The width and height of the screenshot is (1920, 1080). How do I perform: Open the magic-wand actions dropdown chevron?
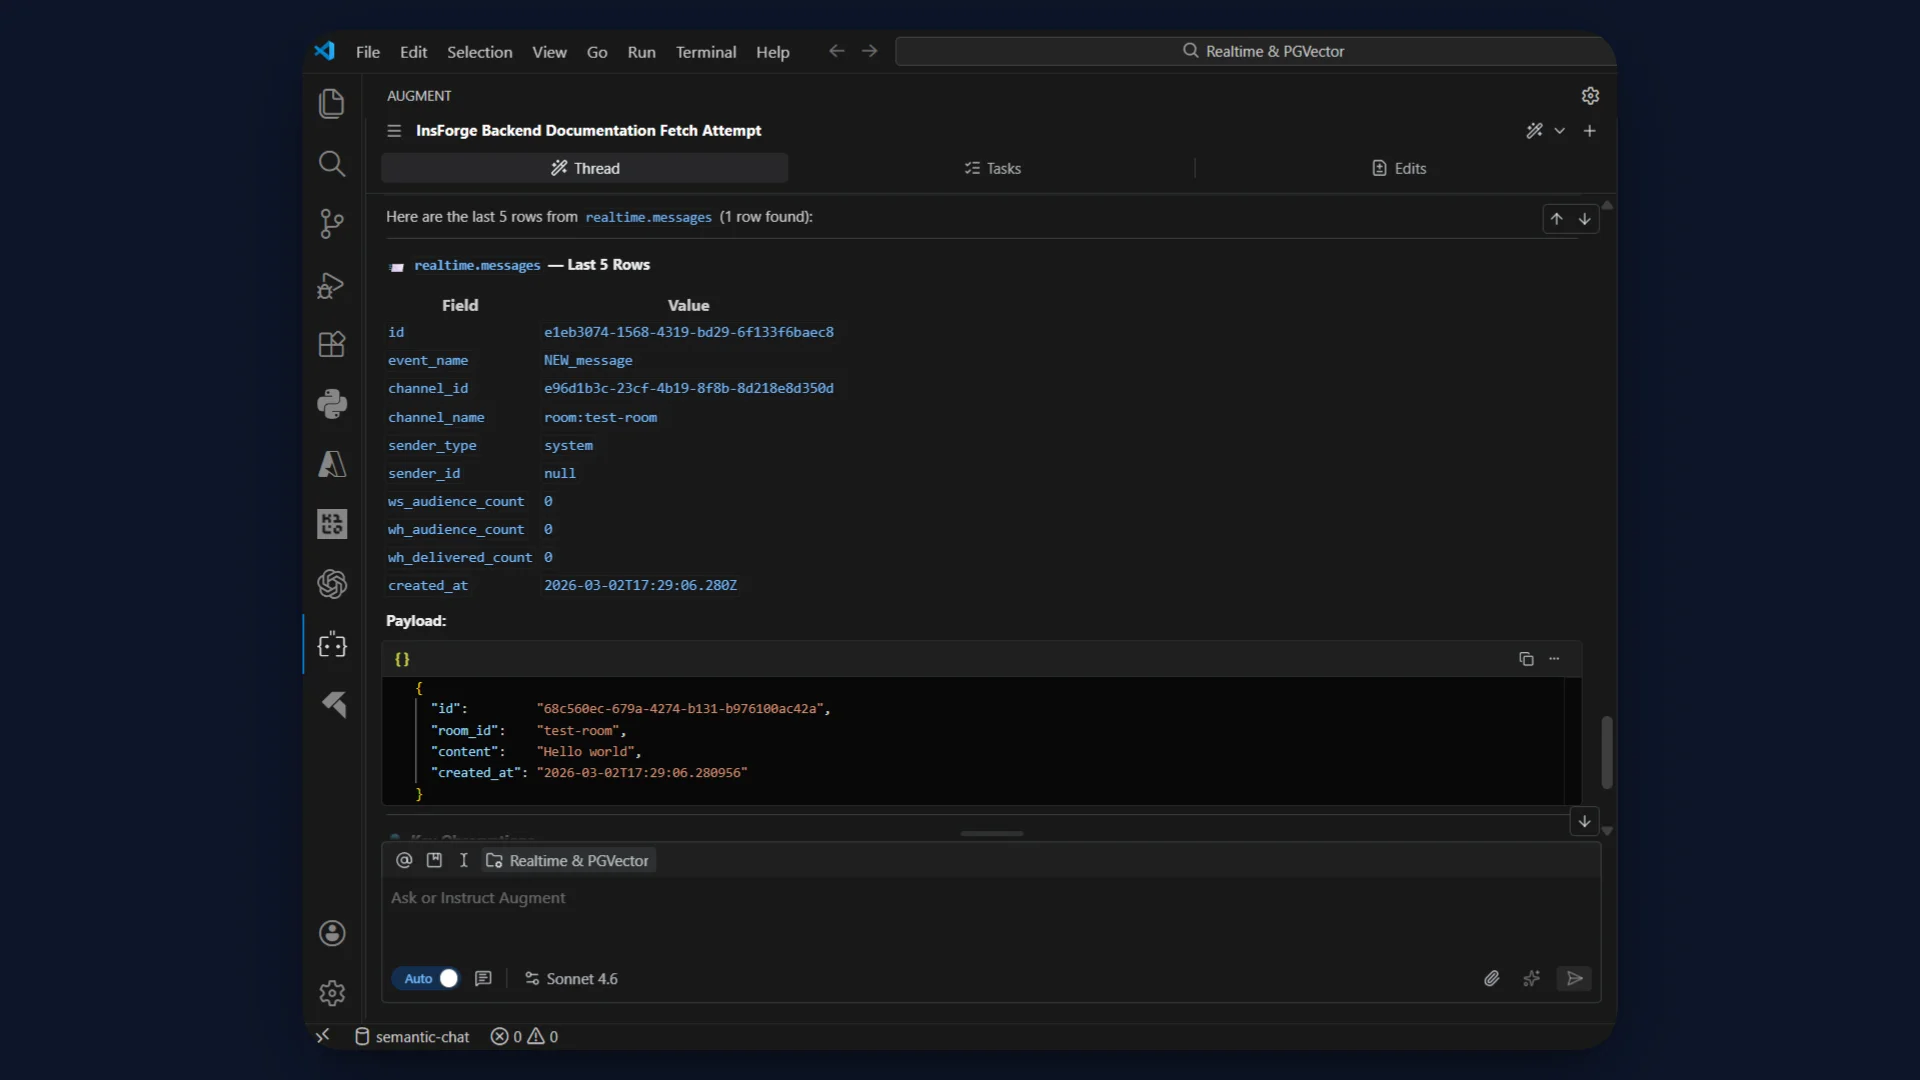click(1558, 131)
